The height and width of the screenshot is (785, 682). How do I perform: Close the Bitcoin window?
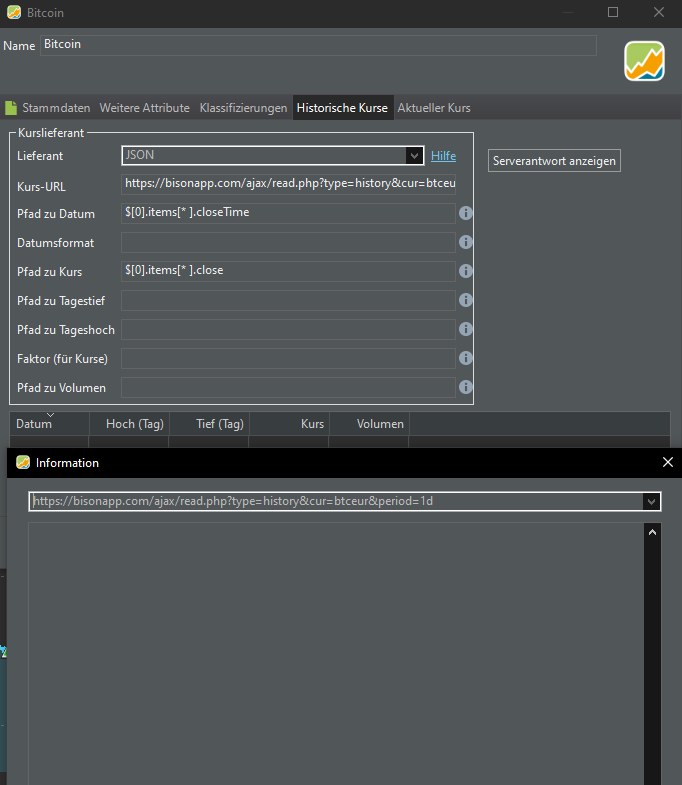(x=659, y=13)
